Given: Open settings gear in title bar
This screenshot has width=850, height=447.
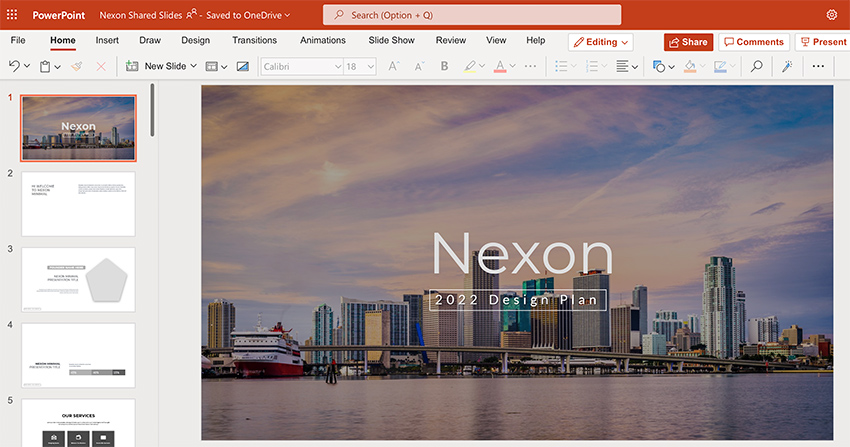Looking at the screenshot, I should 832,15.
